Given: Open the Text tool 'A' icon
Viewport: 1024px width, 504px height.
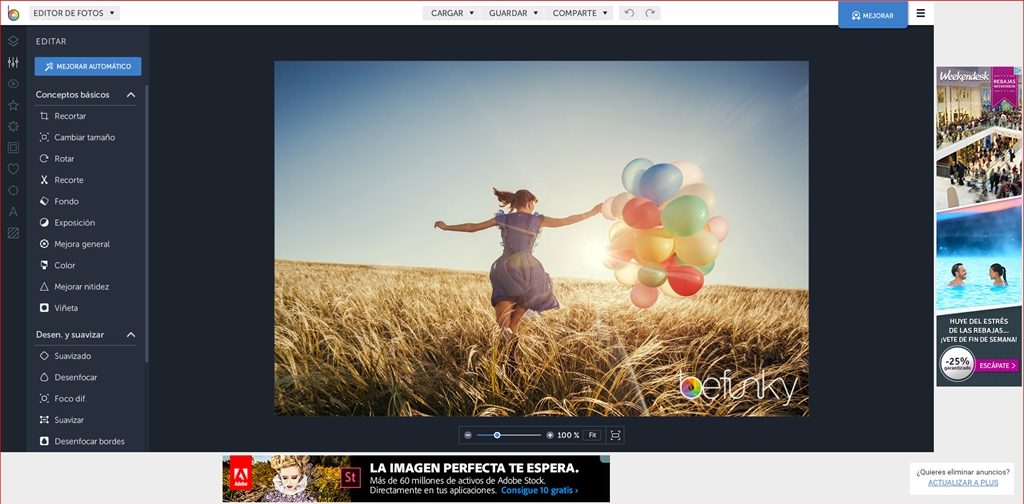Looking at the screenshot, I should 13,212.
